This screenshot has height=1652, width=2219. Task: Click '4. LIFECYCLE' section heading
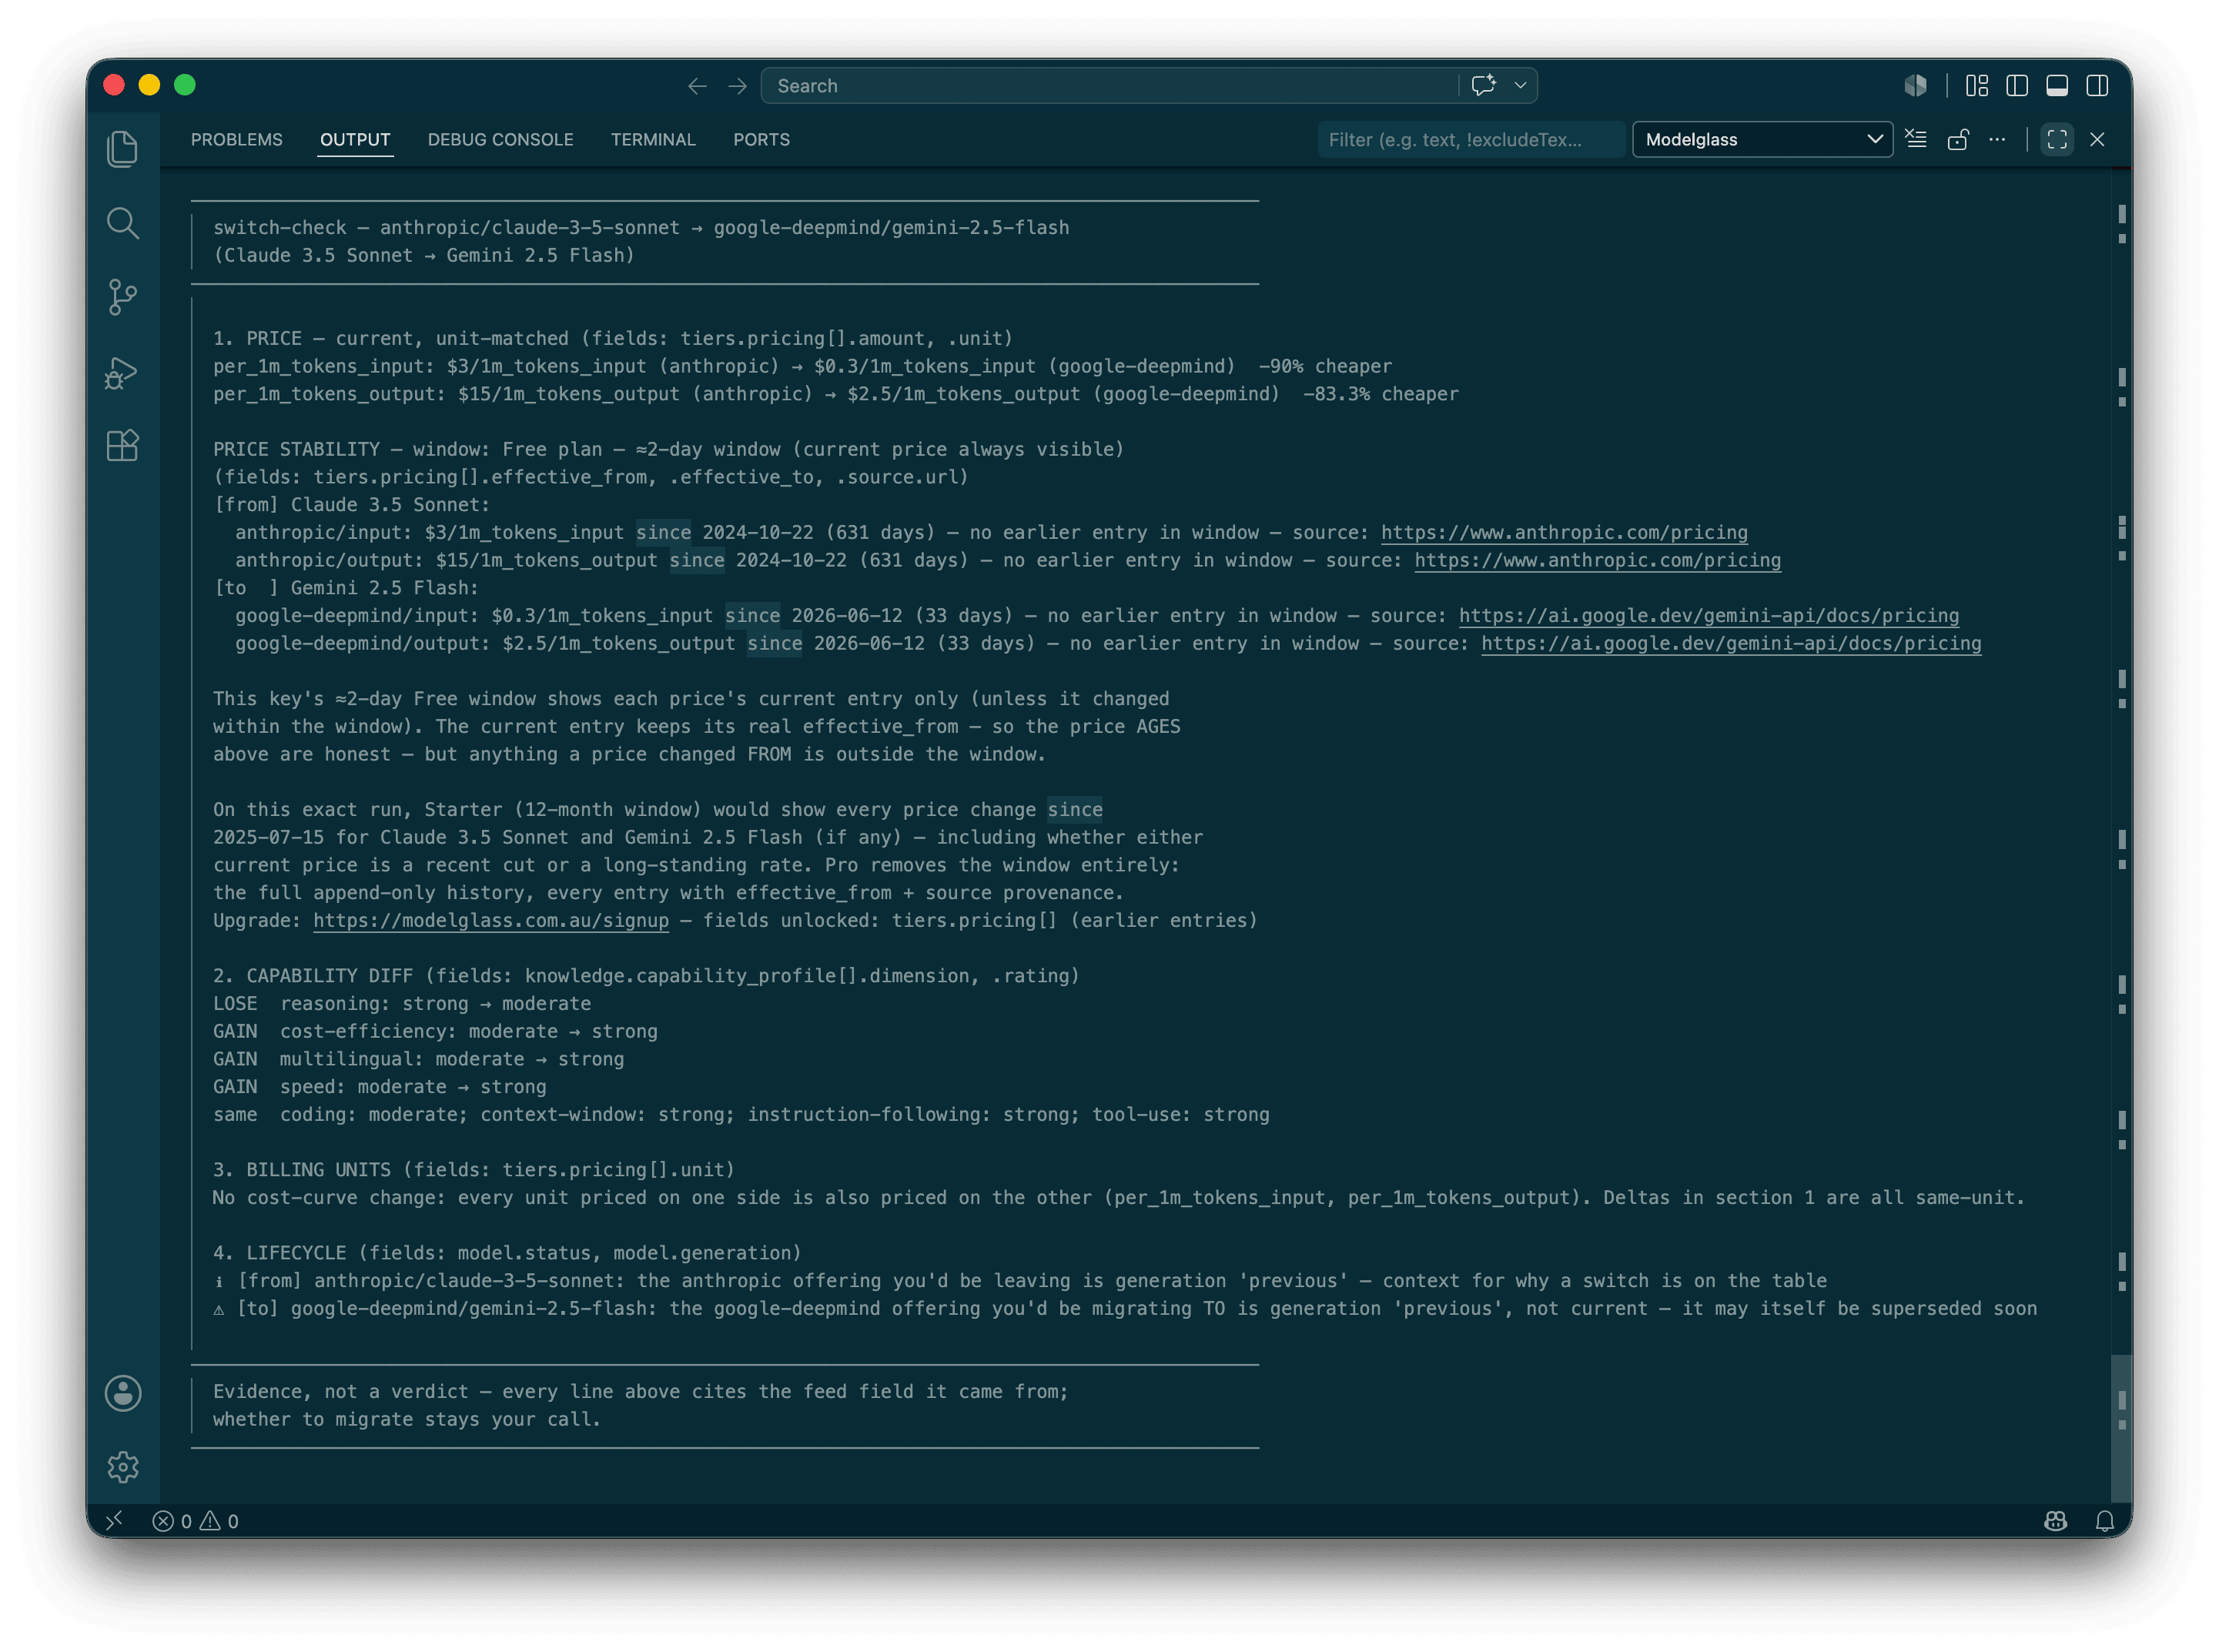click(x=507, y=1252)
